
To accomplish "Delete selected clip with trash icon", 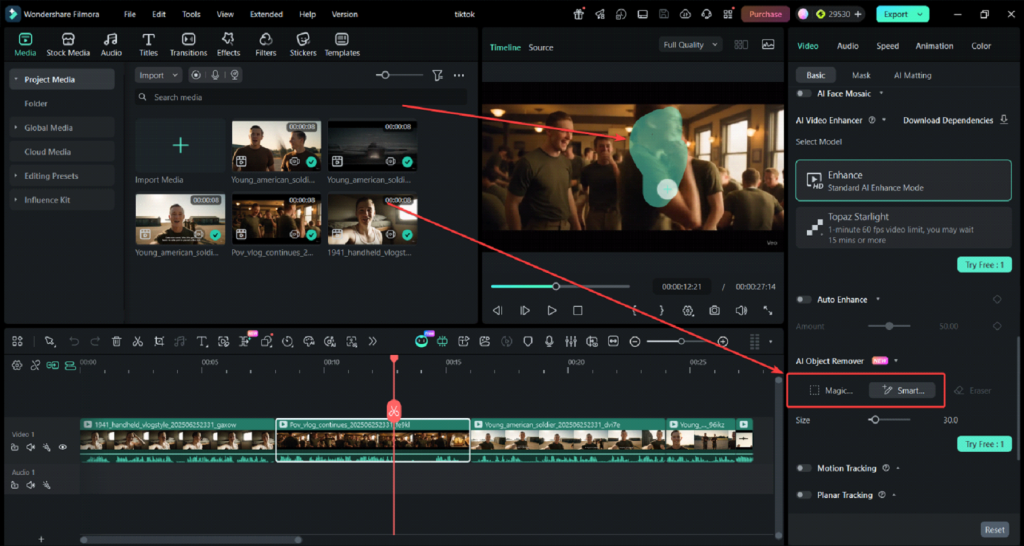I will pos(116,341).
